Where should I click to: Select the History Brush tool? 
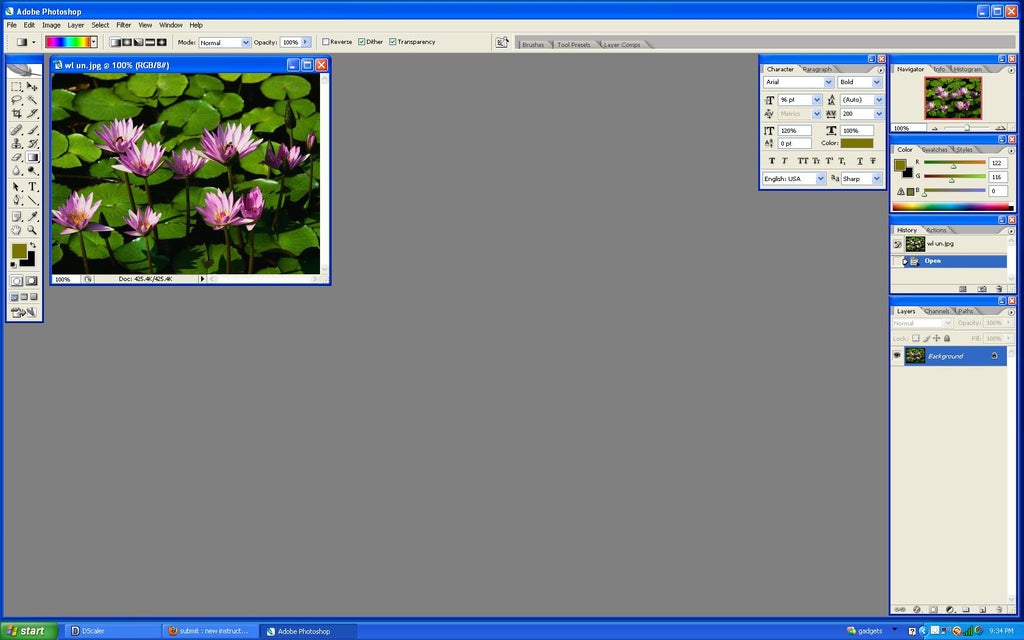pyautogui.click(x=32, y=144)
